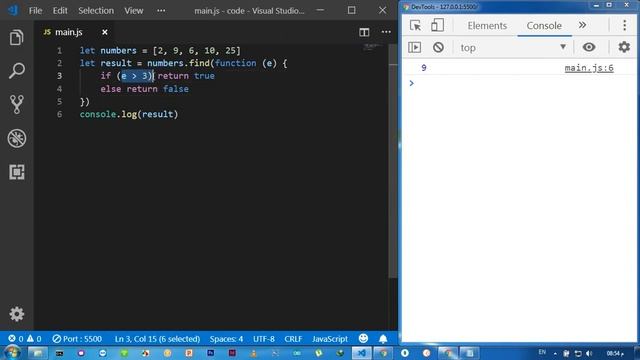
Task: Toggle console sidebar in DevTools
Action: point(414,47)
